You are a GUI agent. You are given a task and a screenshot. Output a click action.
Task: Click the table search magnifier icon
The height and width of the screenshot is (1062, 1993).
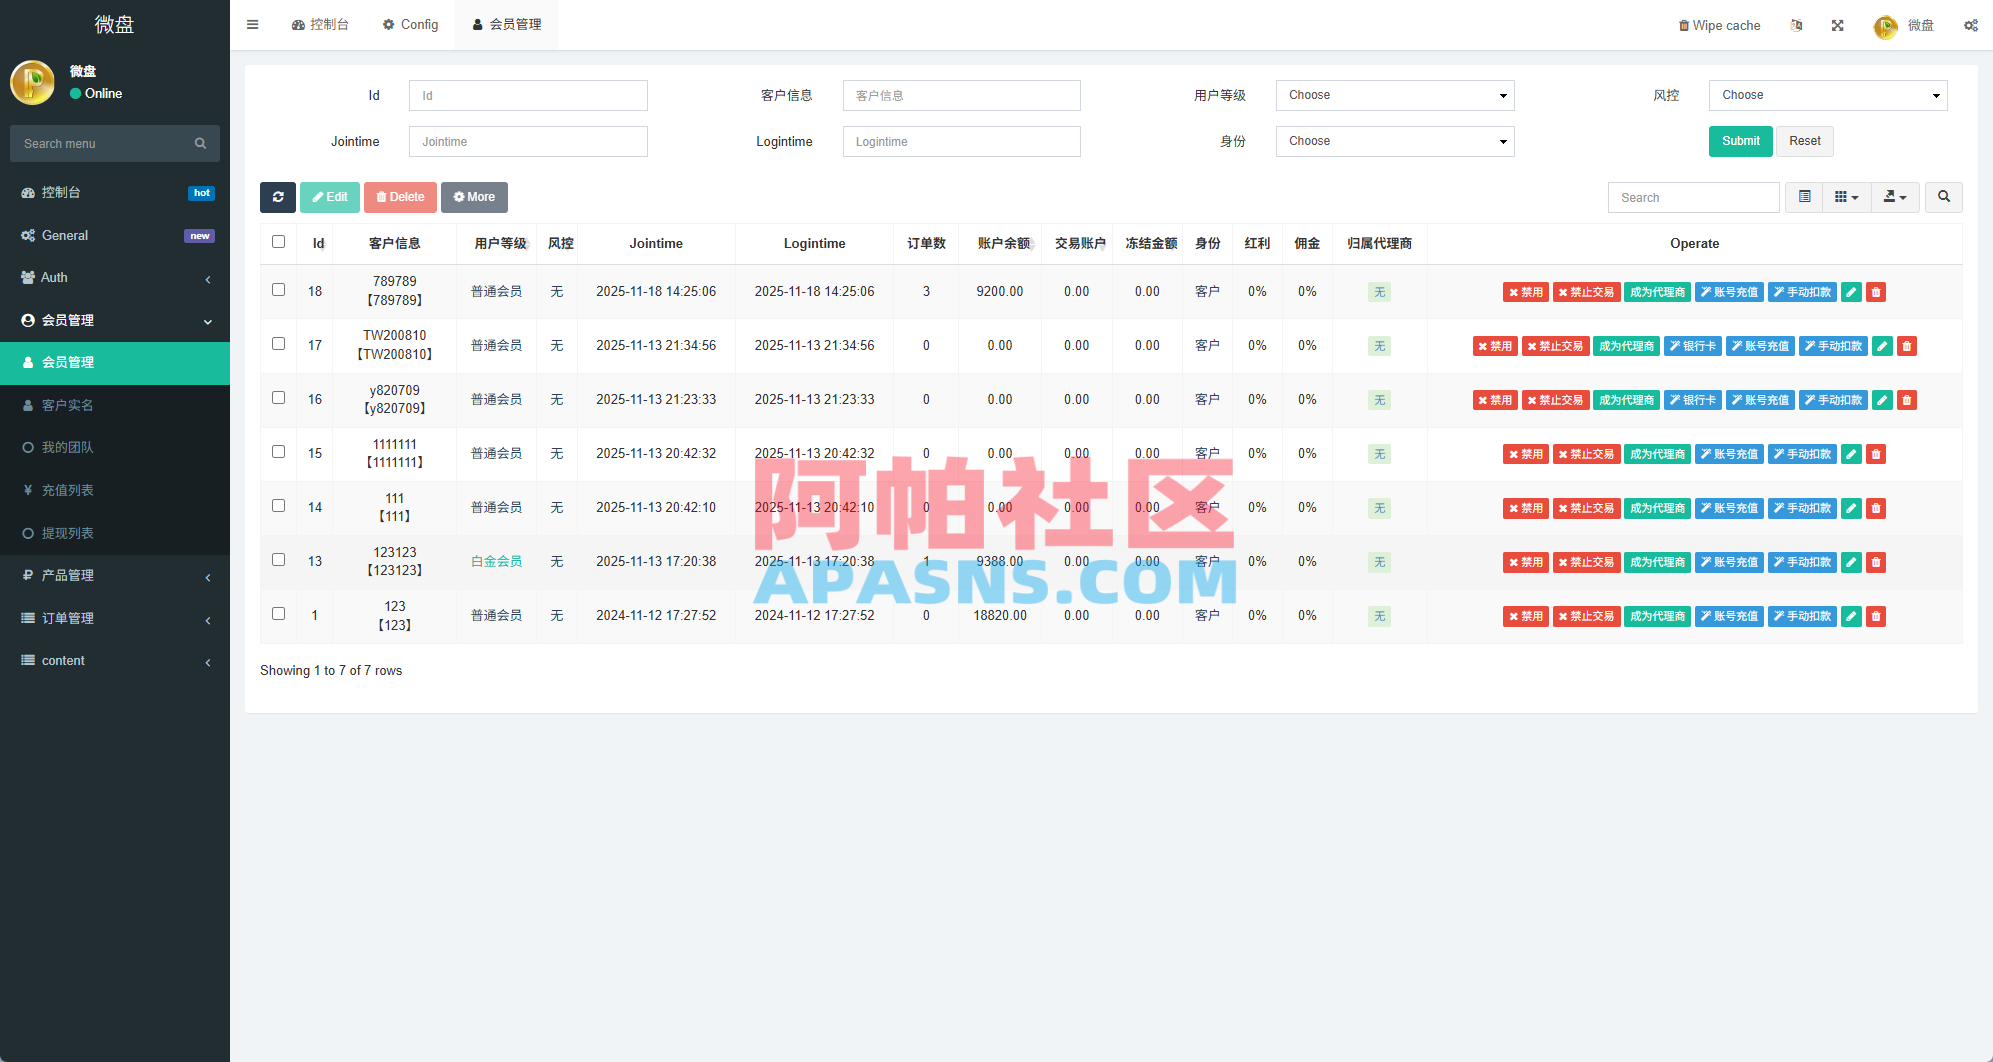pyautogui.click(x=1944, y=197)
